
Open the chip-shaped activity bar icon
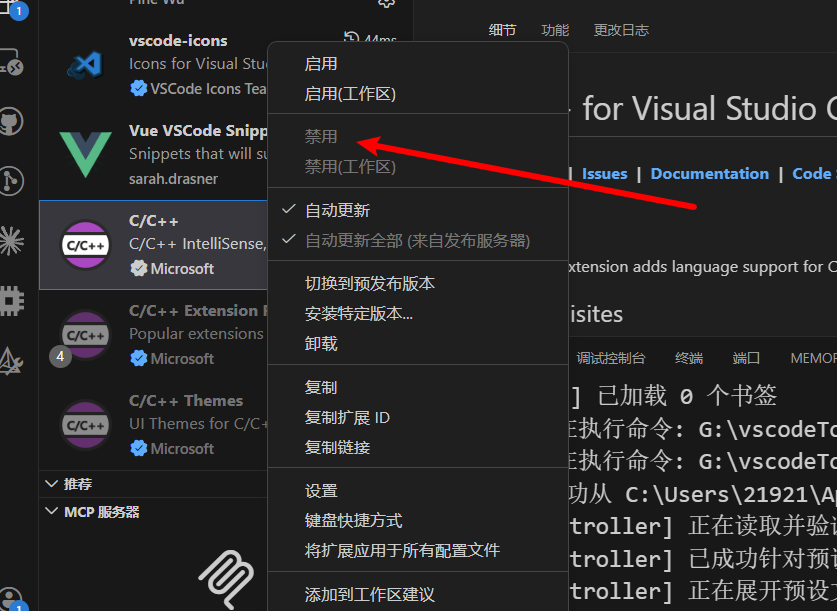pos(11,301)
